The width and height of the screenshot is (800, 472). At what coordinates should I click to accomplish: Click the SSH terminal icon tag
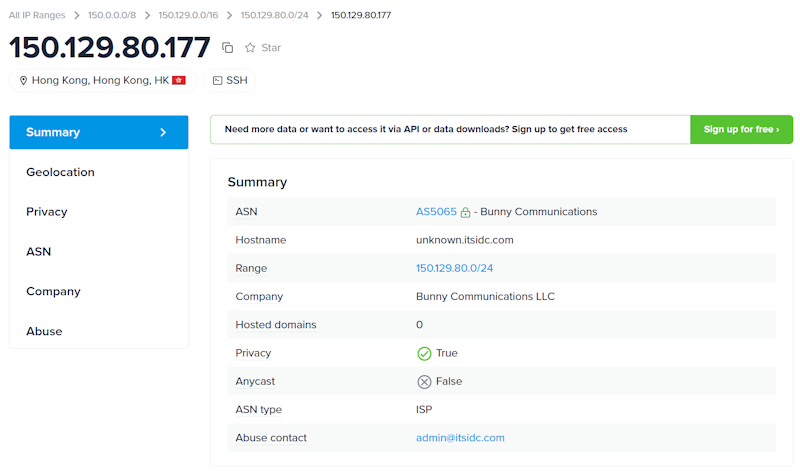point(217,80)
